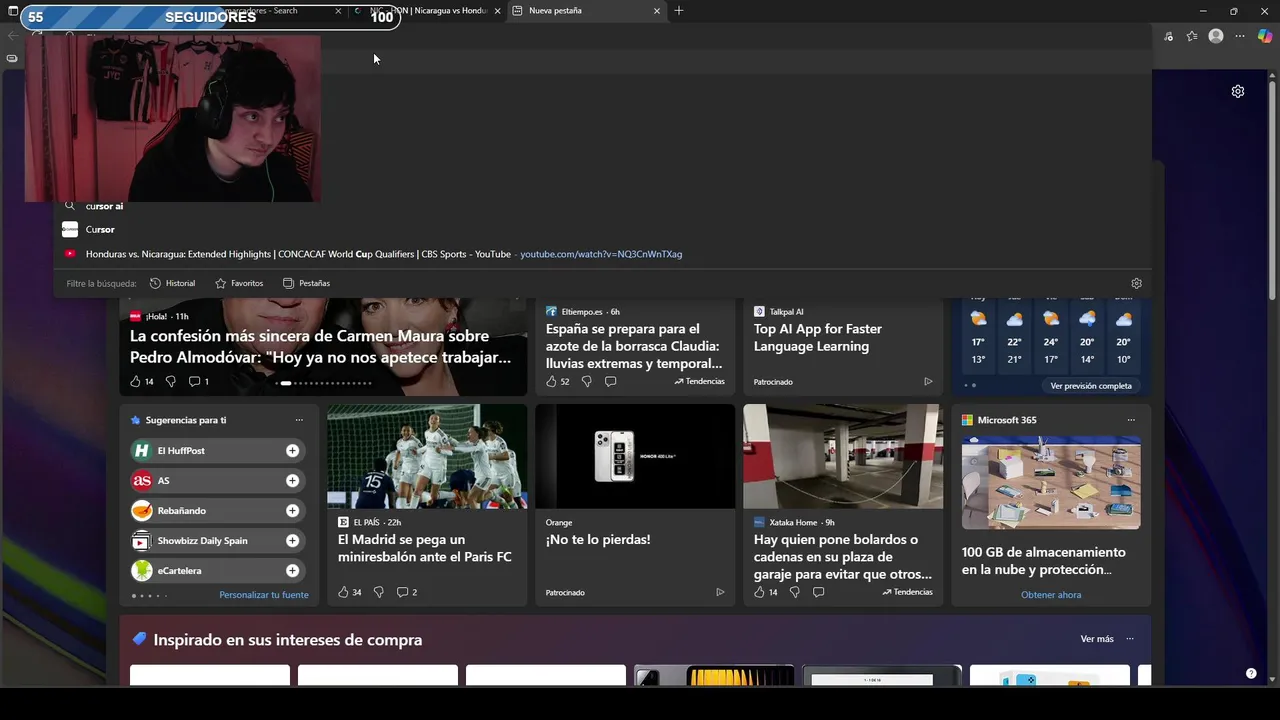Open comments on the Carmen Maura article
This screenshot has height=720, width=1280.
pos(198,381)
